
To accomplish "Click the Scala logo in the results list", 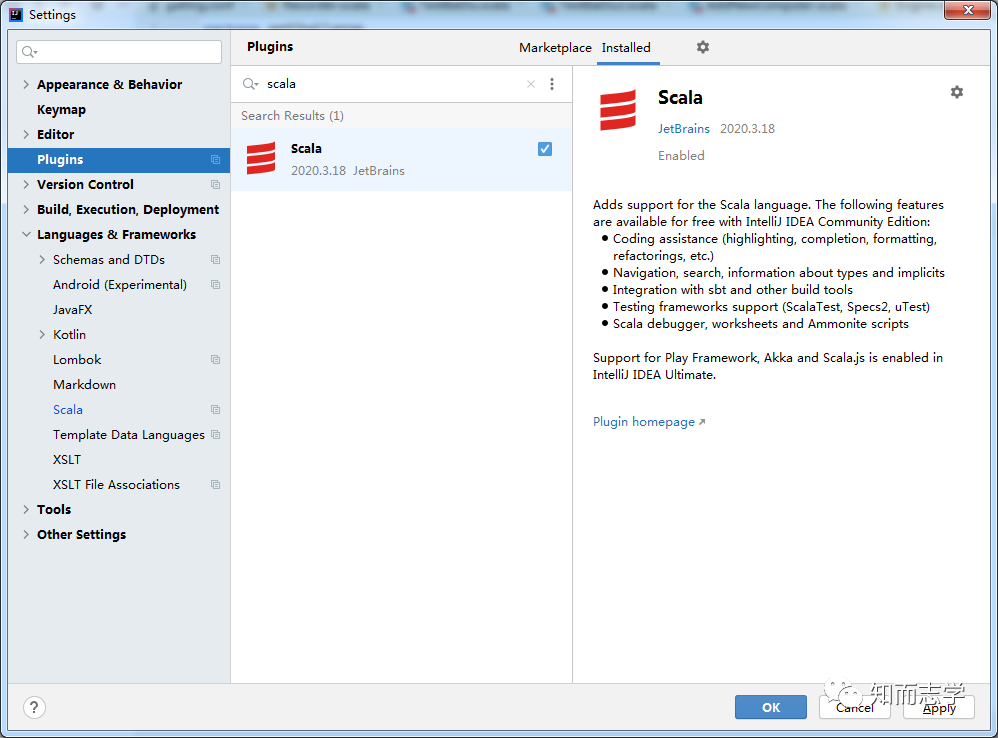I will pyautogui.click(x=261, y=158).
